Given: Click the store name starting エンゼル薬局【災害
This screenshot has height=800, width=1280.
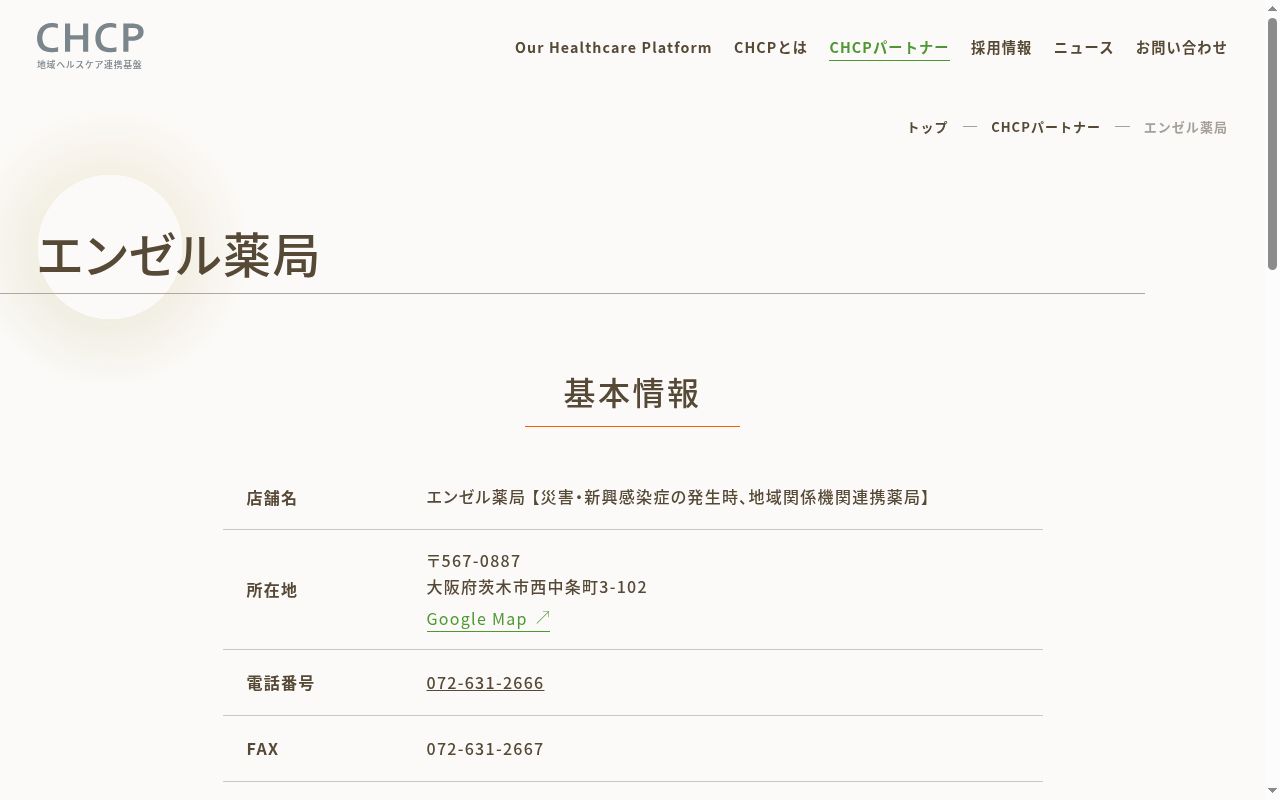Looking at the screenshot, I should 680,497.
